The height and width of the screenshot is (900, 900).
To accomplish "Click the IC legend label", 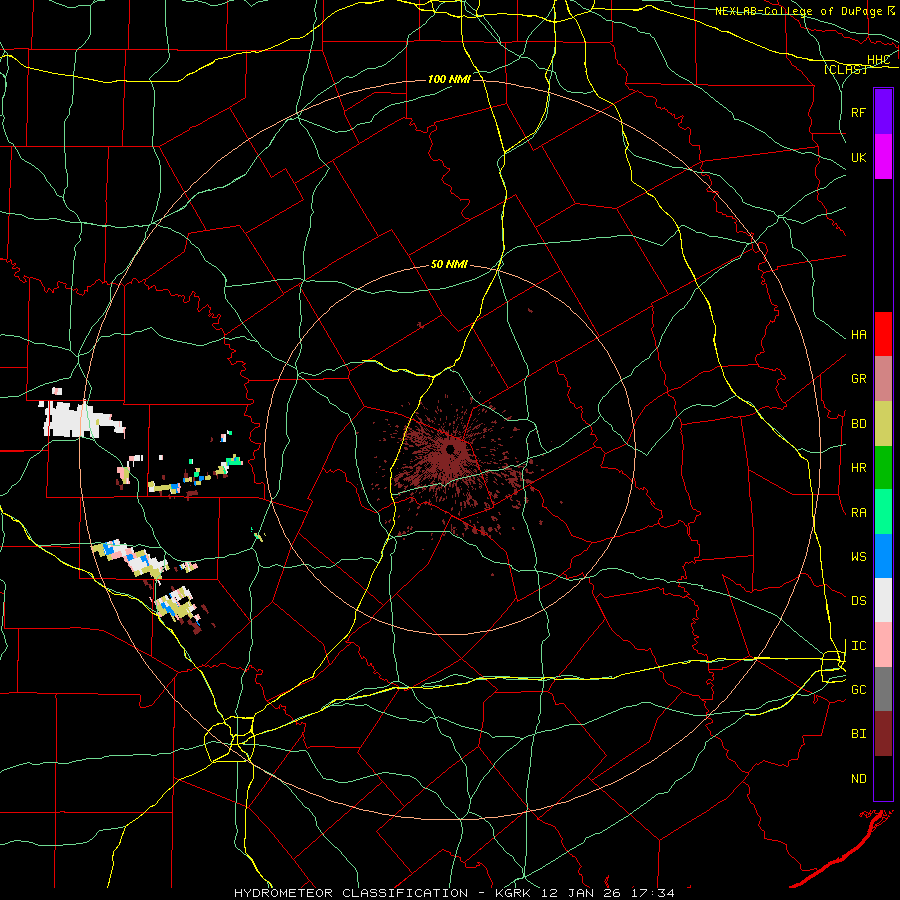I will point(858,646).
